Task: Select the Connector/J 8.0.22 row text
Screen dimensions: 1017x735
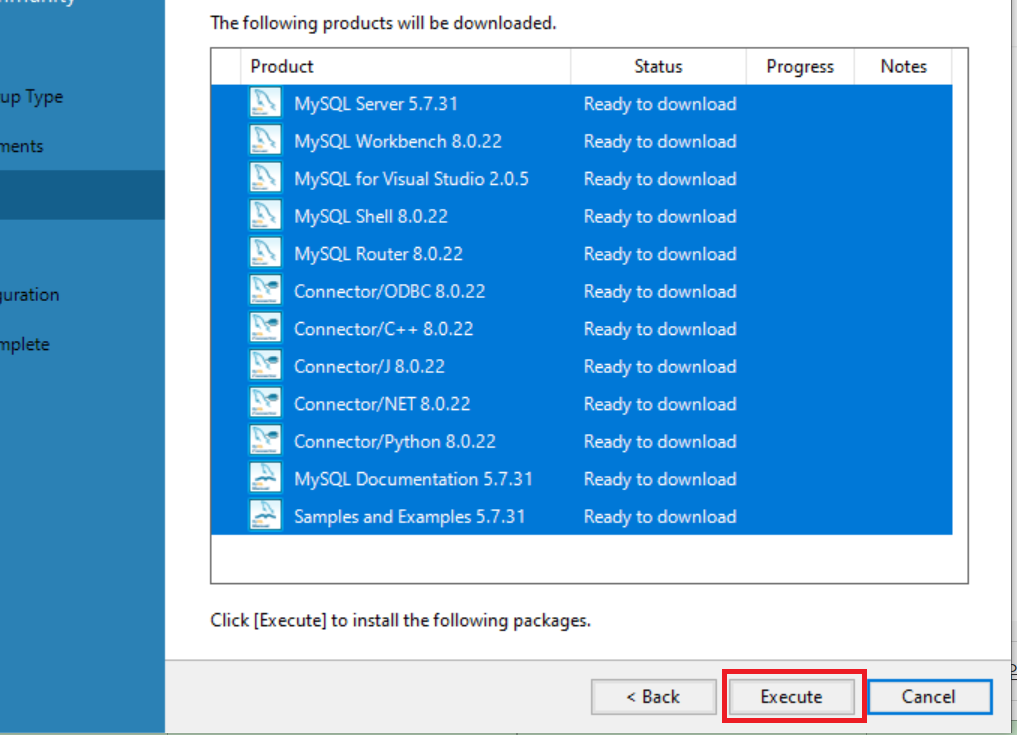Action: (369, 367)
